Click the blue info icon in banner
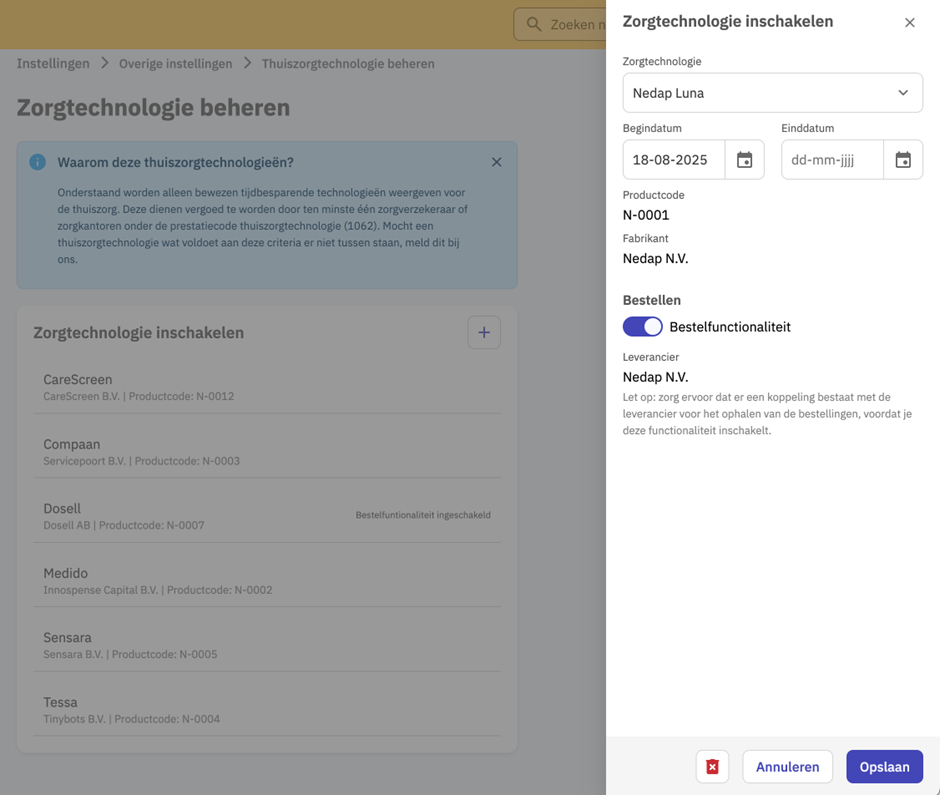940x795 pixels. coord(38,162)
